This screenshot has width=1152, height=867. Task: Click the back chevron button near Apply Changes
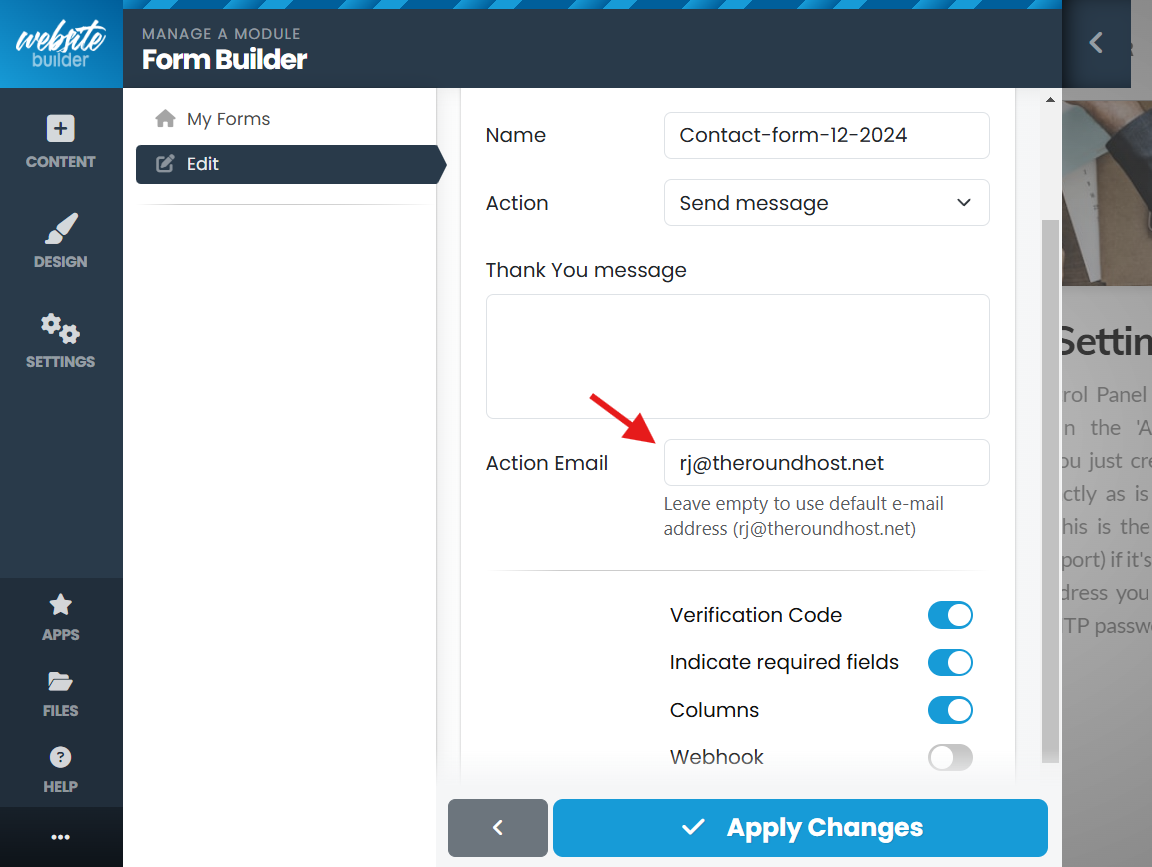[497, 827]
